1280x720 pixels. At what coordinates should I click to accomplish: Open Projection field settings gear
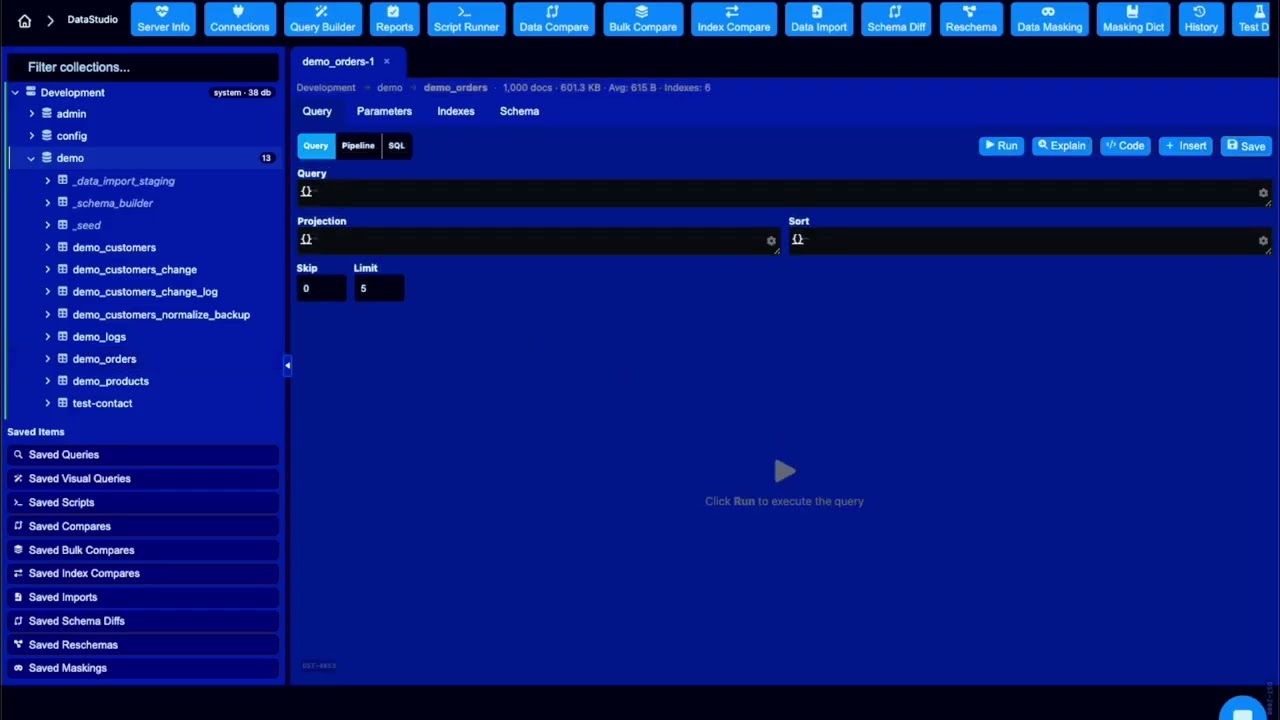(x=771, y=241)
